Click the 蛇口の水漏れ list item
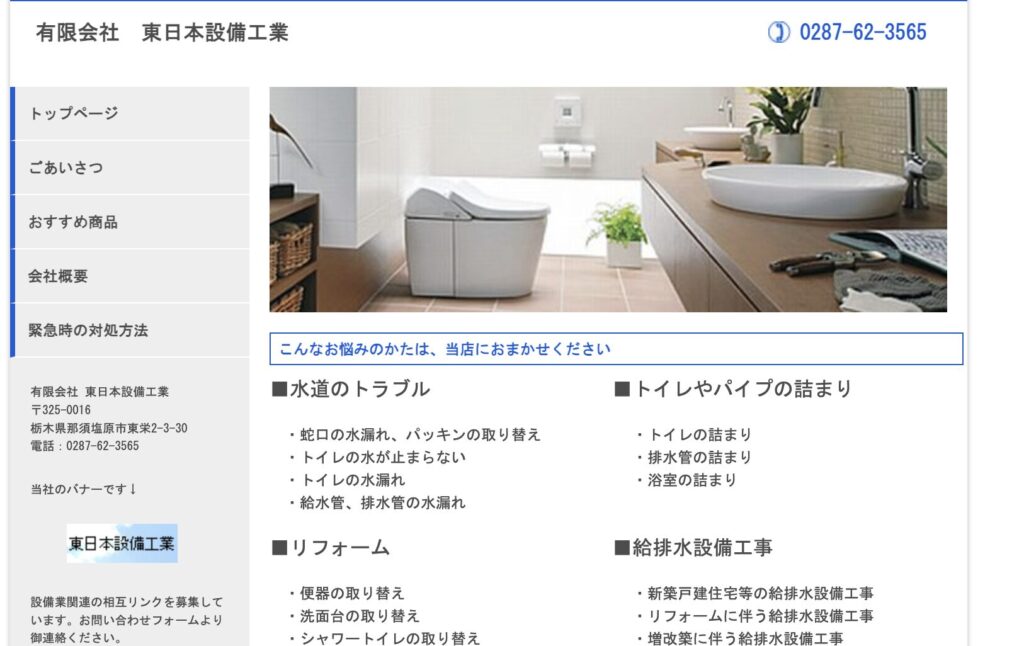The height and width of the screenshot is (646, 1024). click(x=415, y=434)
